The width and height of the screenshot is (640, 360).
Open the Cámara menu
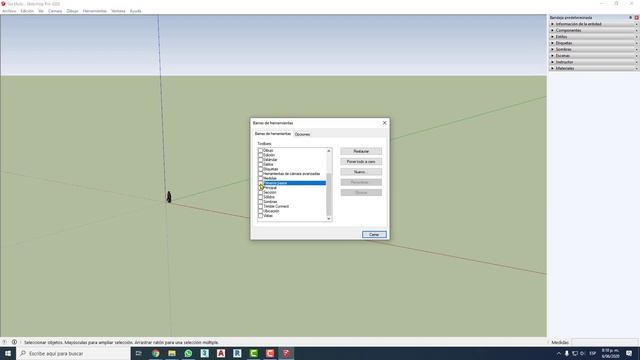click(x=55, y=11)
